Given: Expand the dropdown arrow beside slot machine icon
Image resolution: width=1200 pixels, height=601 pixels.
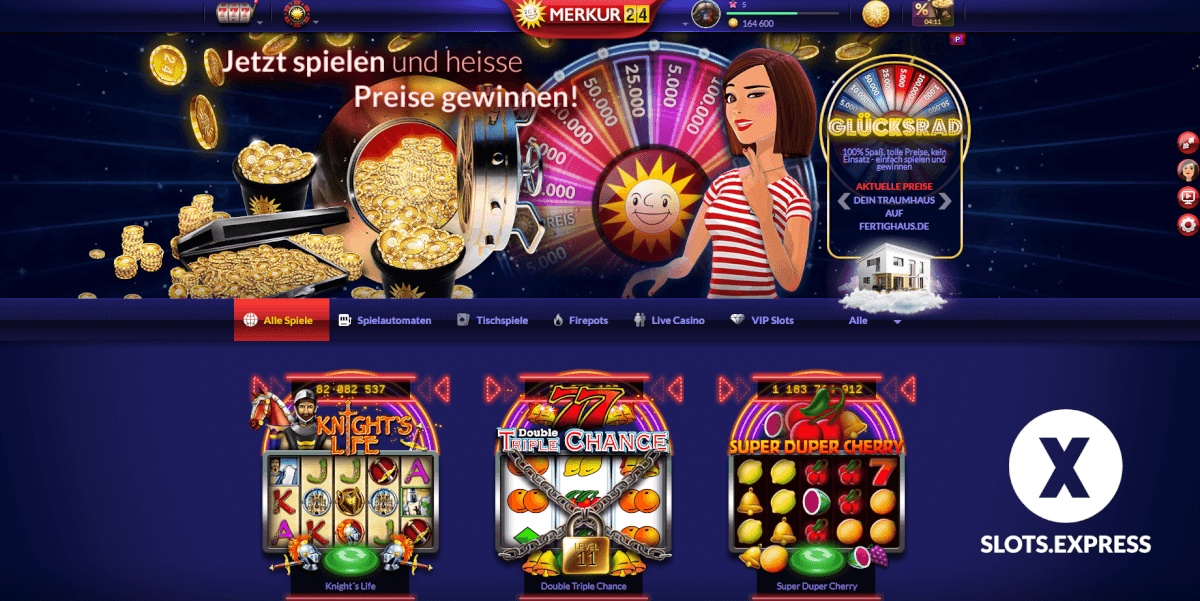Looking at the screenshot, I should [260, 20].
